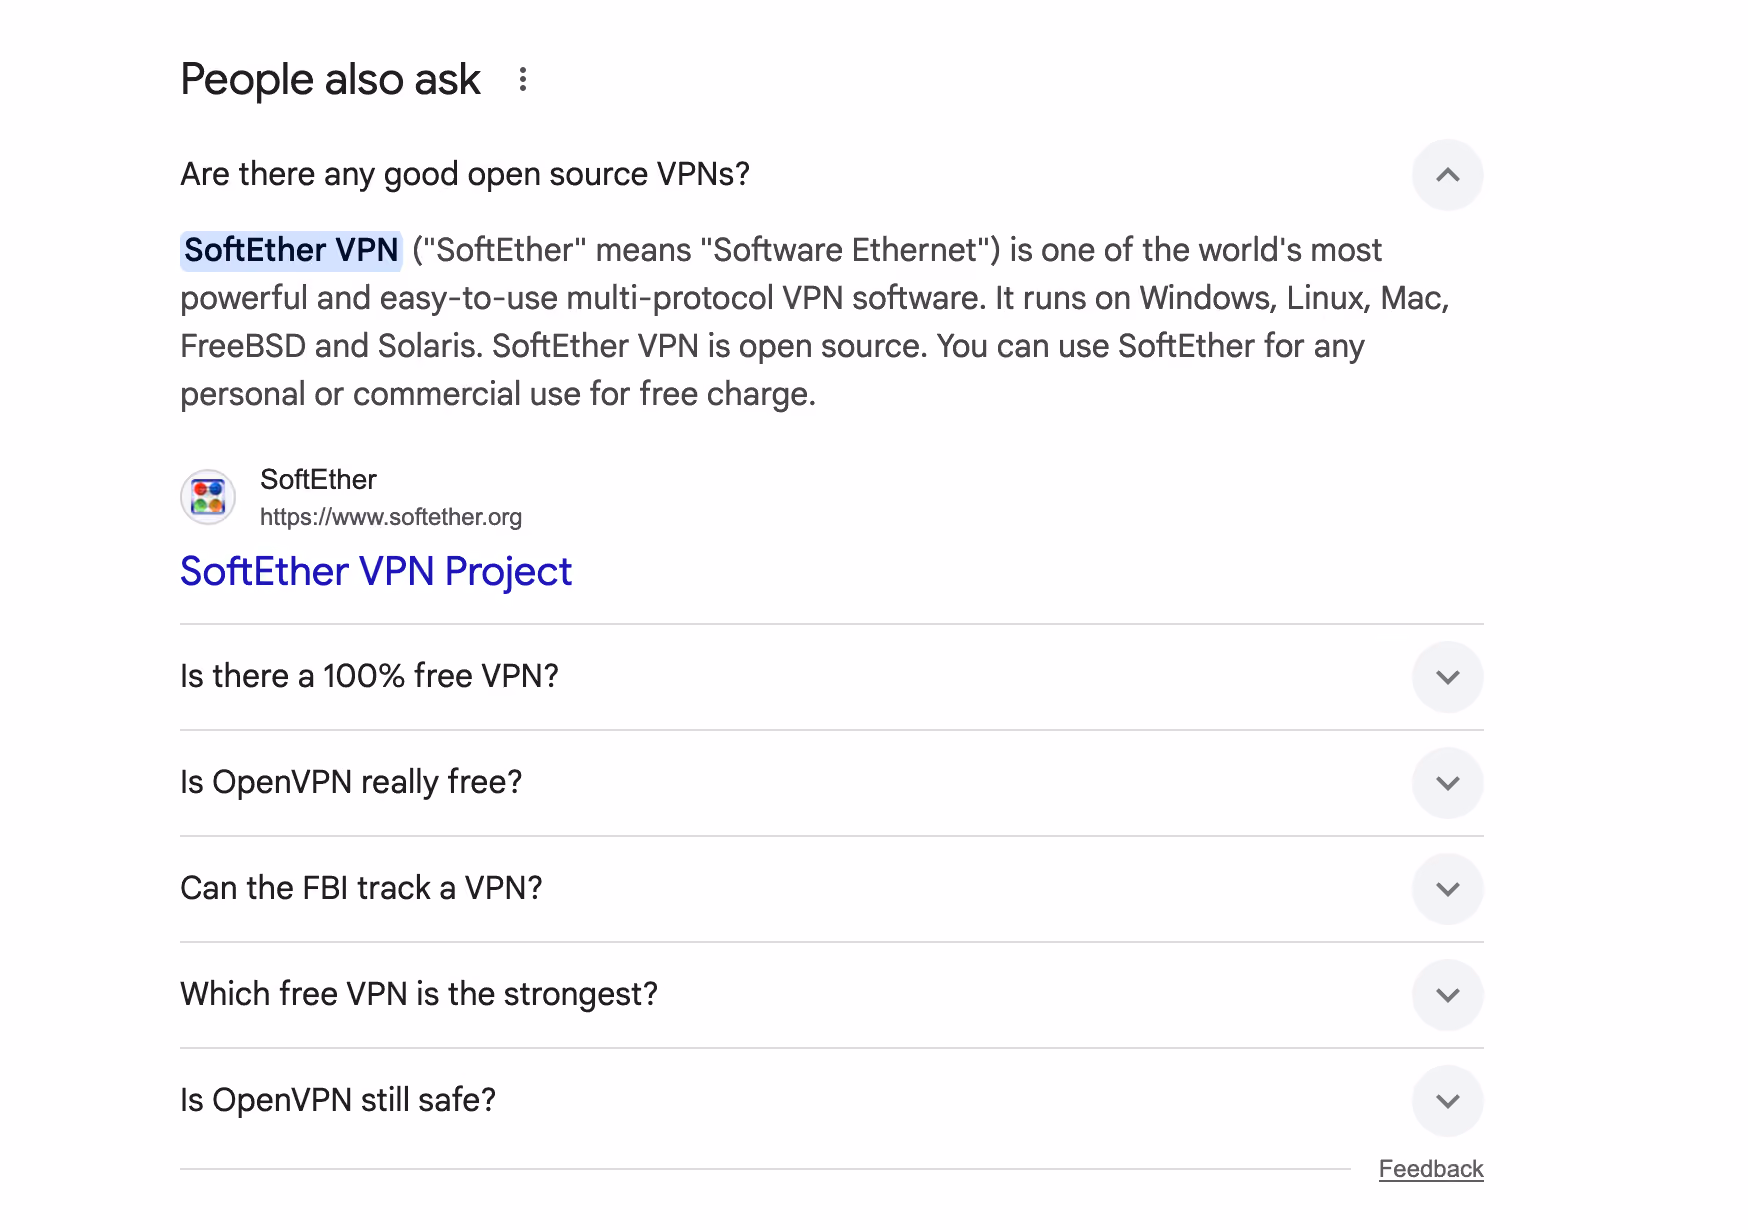Collapse the open source VPNs answer chevron
Image resolution: width=1748 pixels, height=1230 pixels.
click(1447, 175)
